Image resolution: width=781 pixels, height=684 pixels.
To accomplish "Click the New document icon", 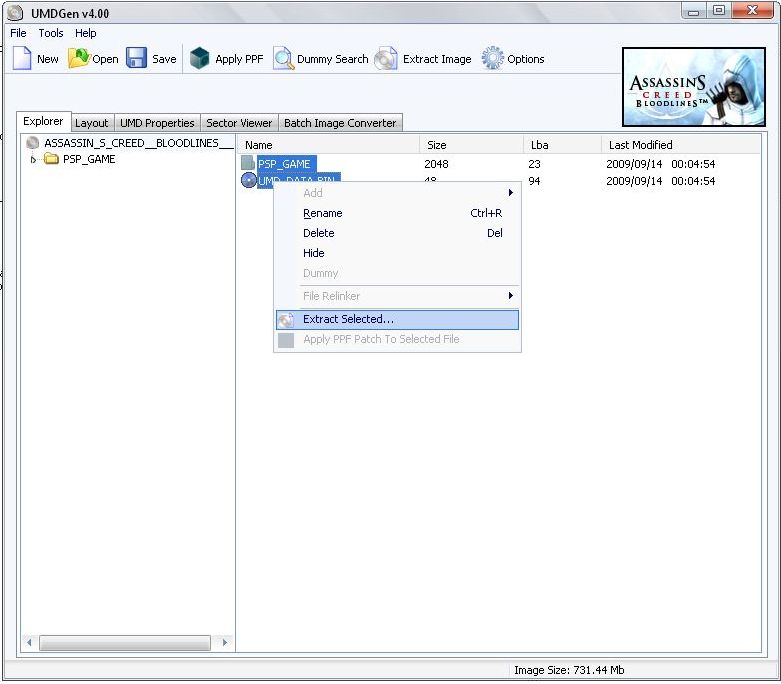I will click(x=21, y=58).
